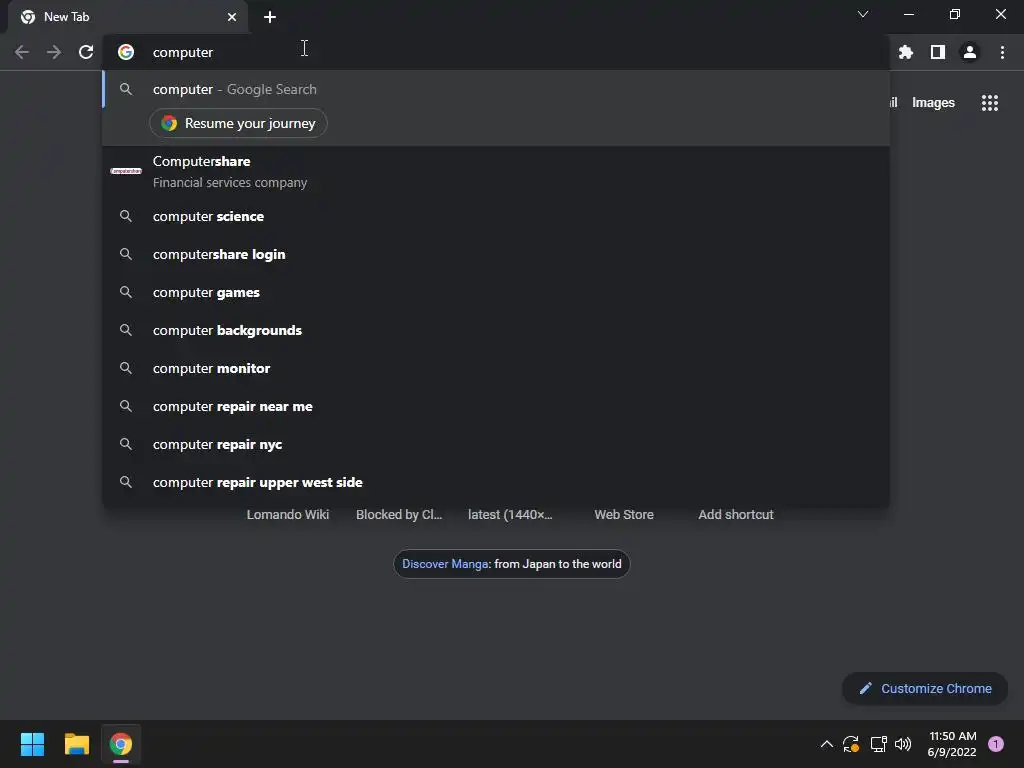This screenshot has width=1024, height=768.
Task: Click the Google icon in the address bar
Action: pyautogui.click(x=126, y=52)
